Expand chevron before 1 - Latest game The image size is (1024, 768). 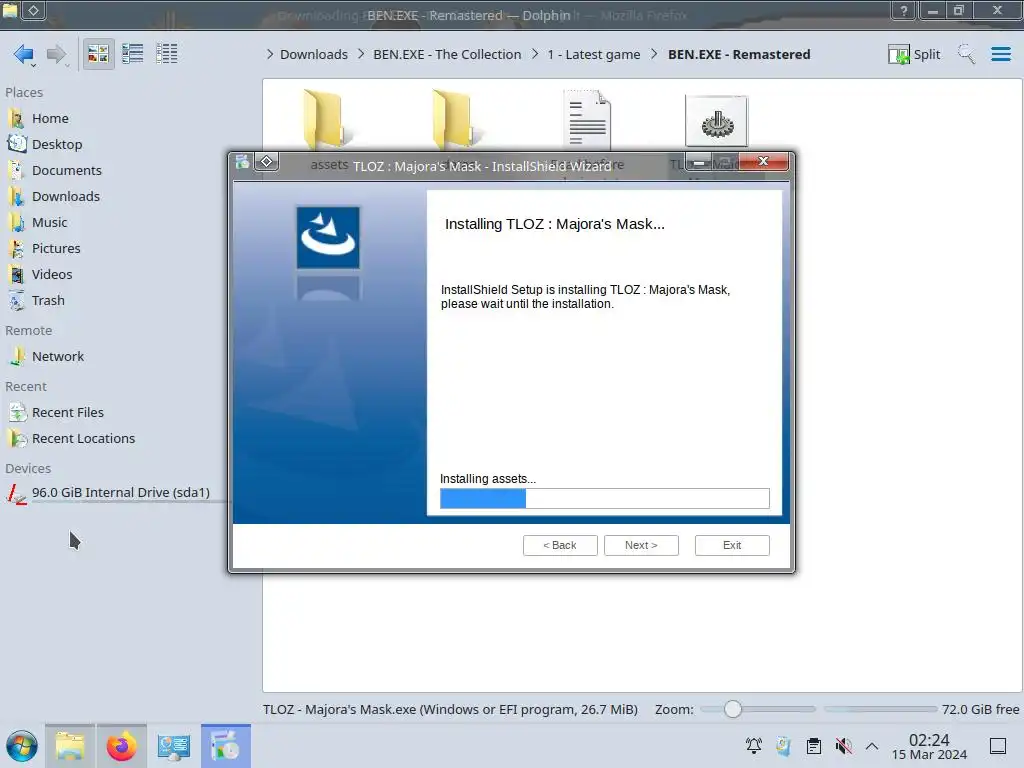(535, 54)
